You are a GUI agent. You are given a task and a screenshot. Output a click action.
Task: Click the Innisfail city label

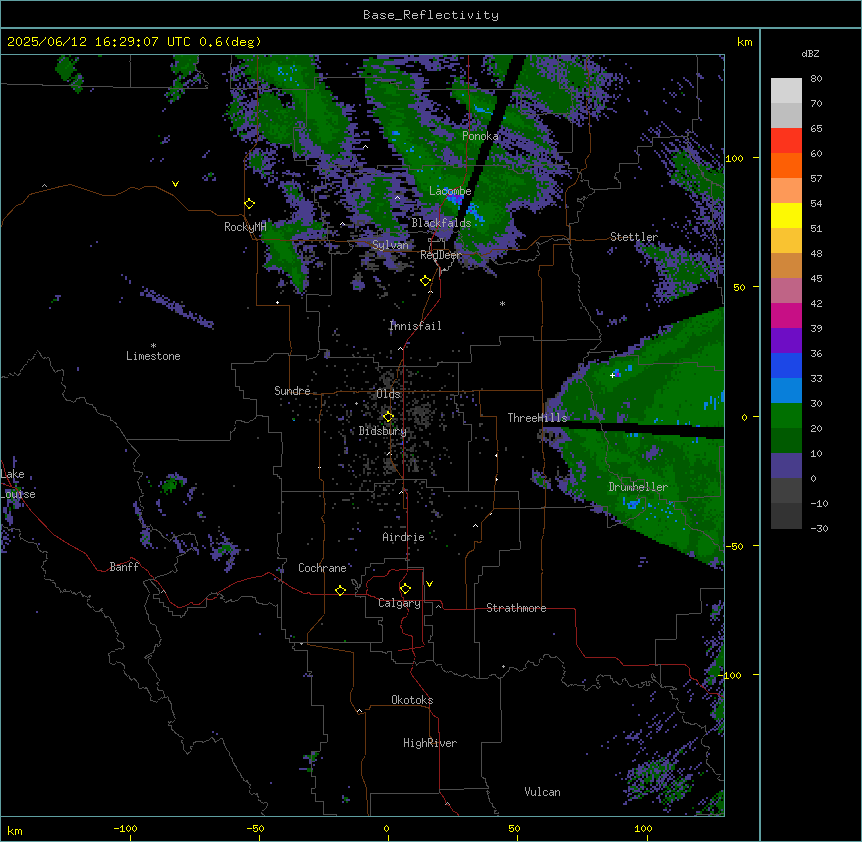[415, 326]
